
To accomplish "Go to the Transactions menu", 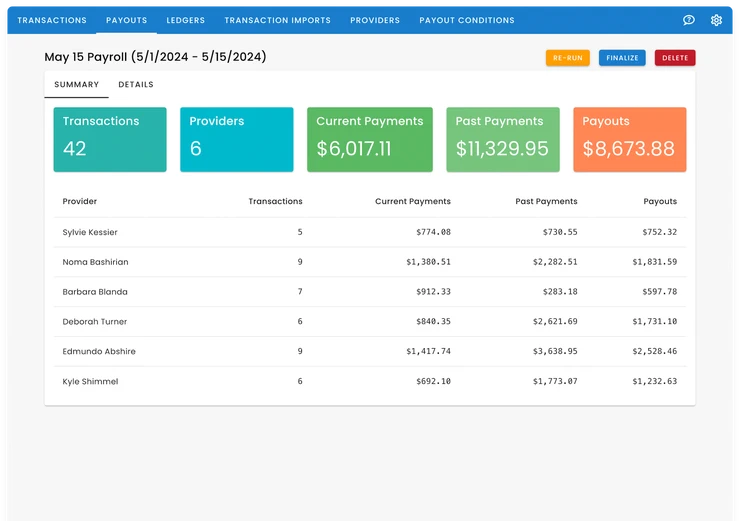I will pos(52,20).
